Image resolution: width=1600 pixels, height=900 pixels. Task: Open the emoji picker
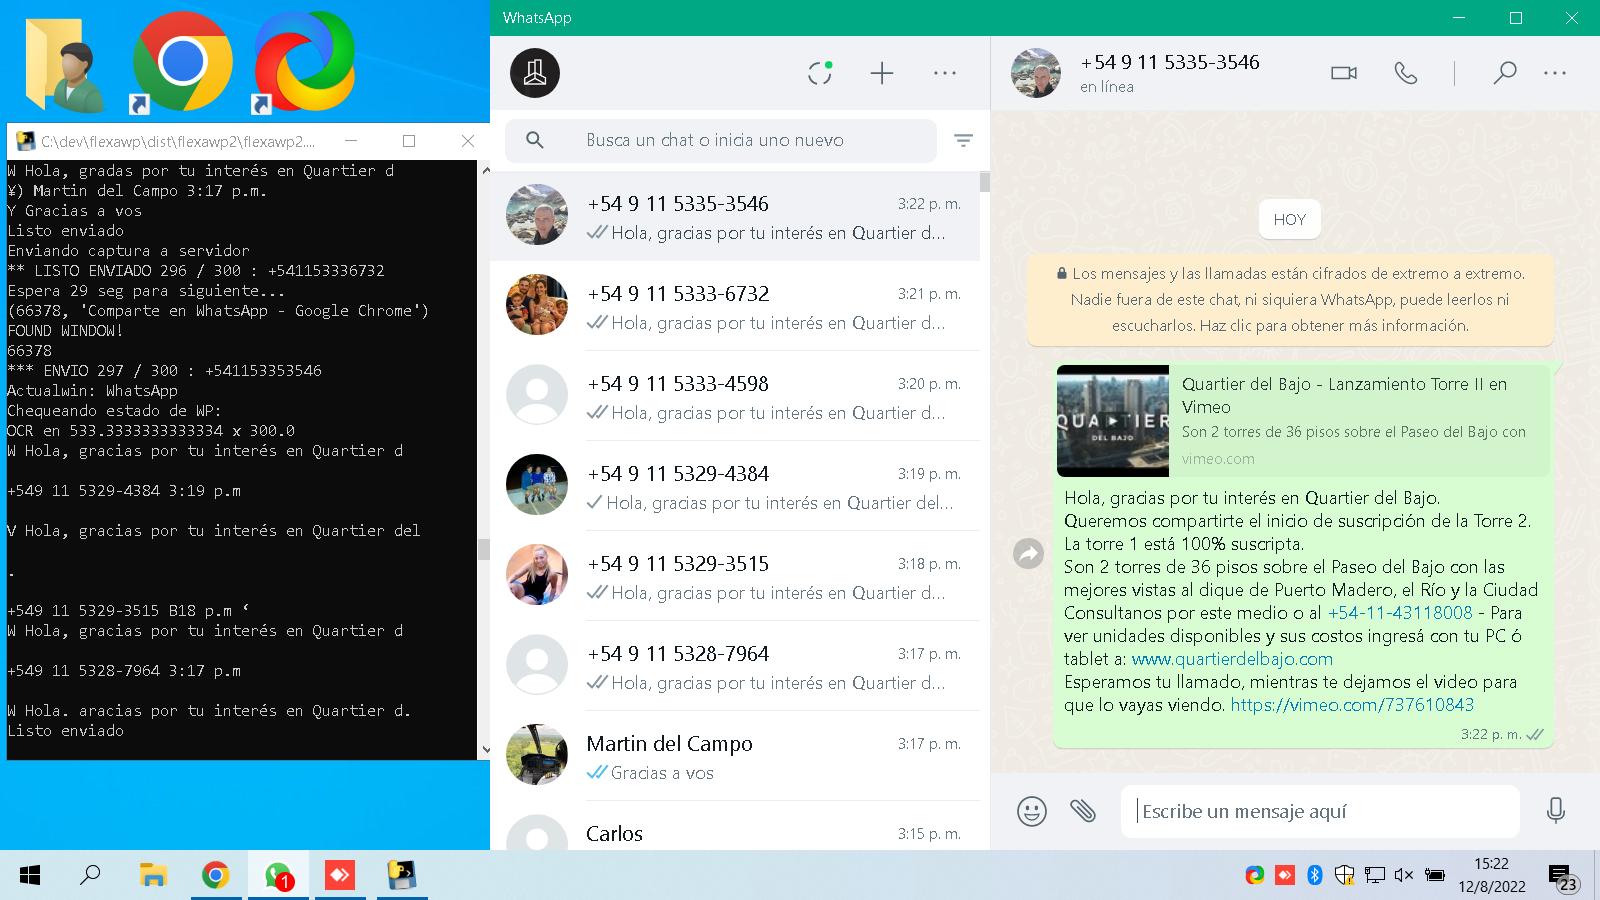click(x=1032, y=811)
